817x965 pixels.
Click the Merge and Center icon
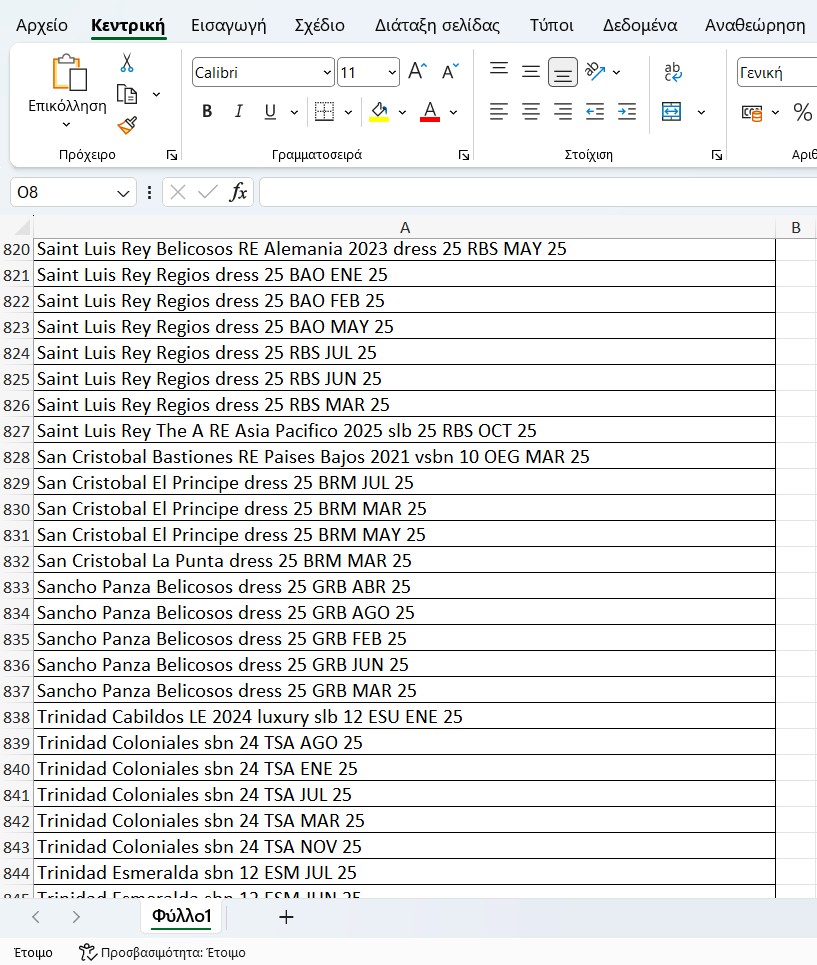point(671,111)
